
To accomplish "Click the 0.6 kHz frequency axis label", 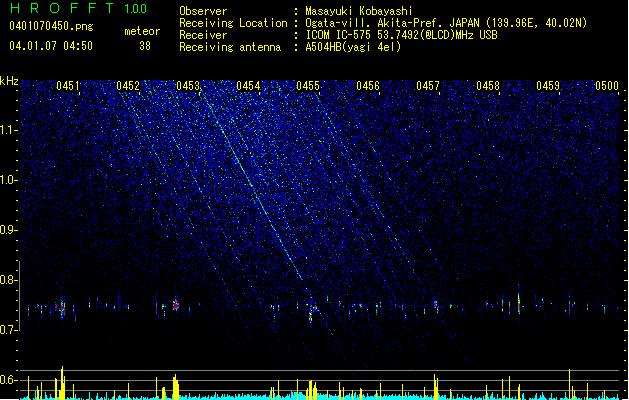I will tap(8, 380).
